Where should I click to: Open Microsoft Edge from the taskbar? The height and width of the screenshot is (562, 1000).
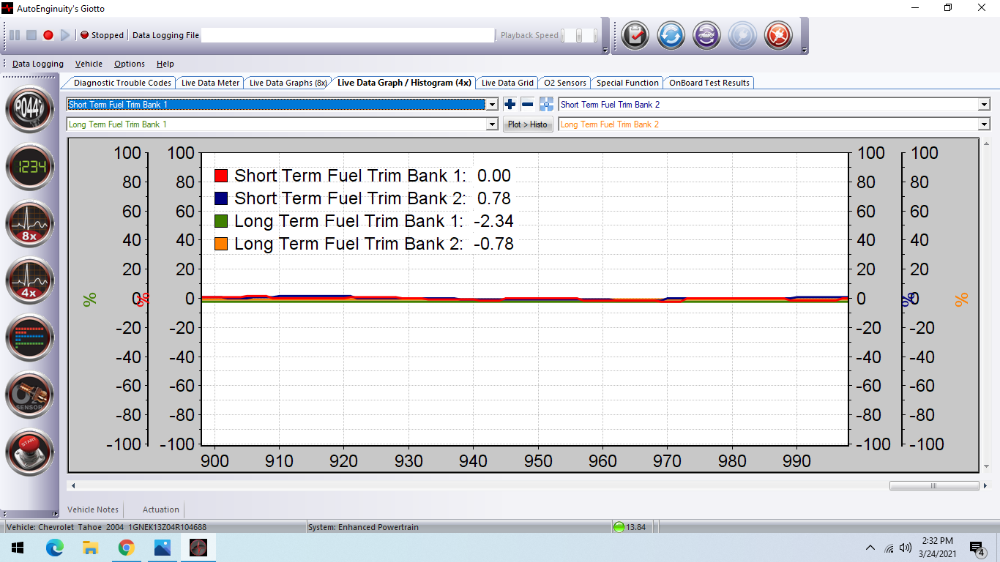pos(54,547)
